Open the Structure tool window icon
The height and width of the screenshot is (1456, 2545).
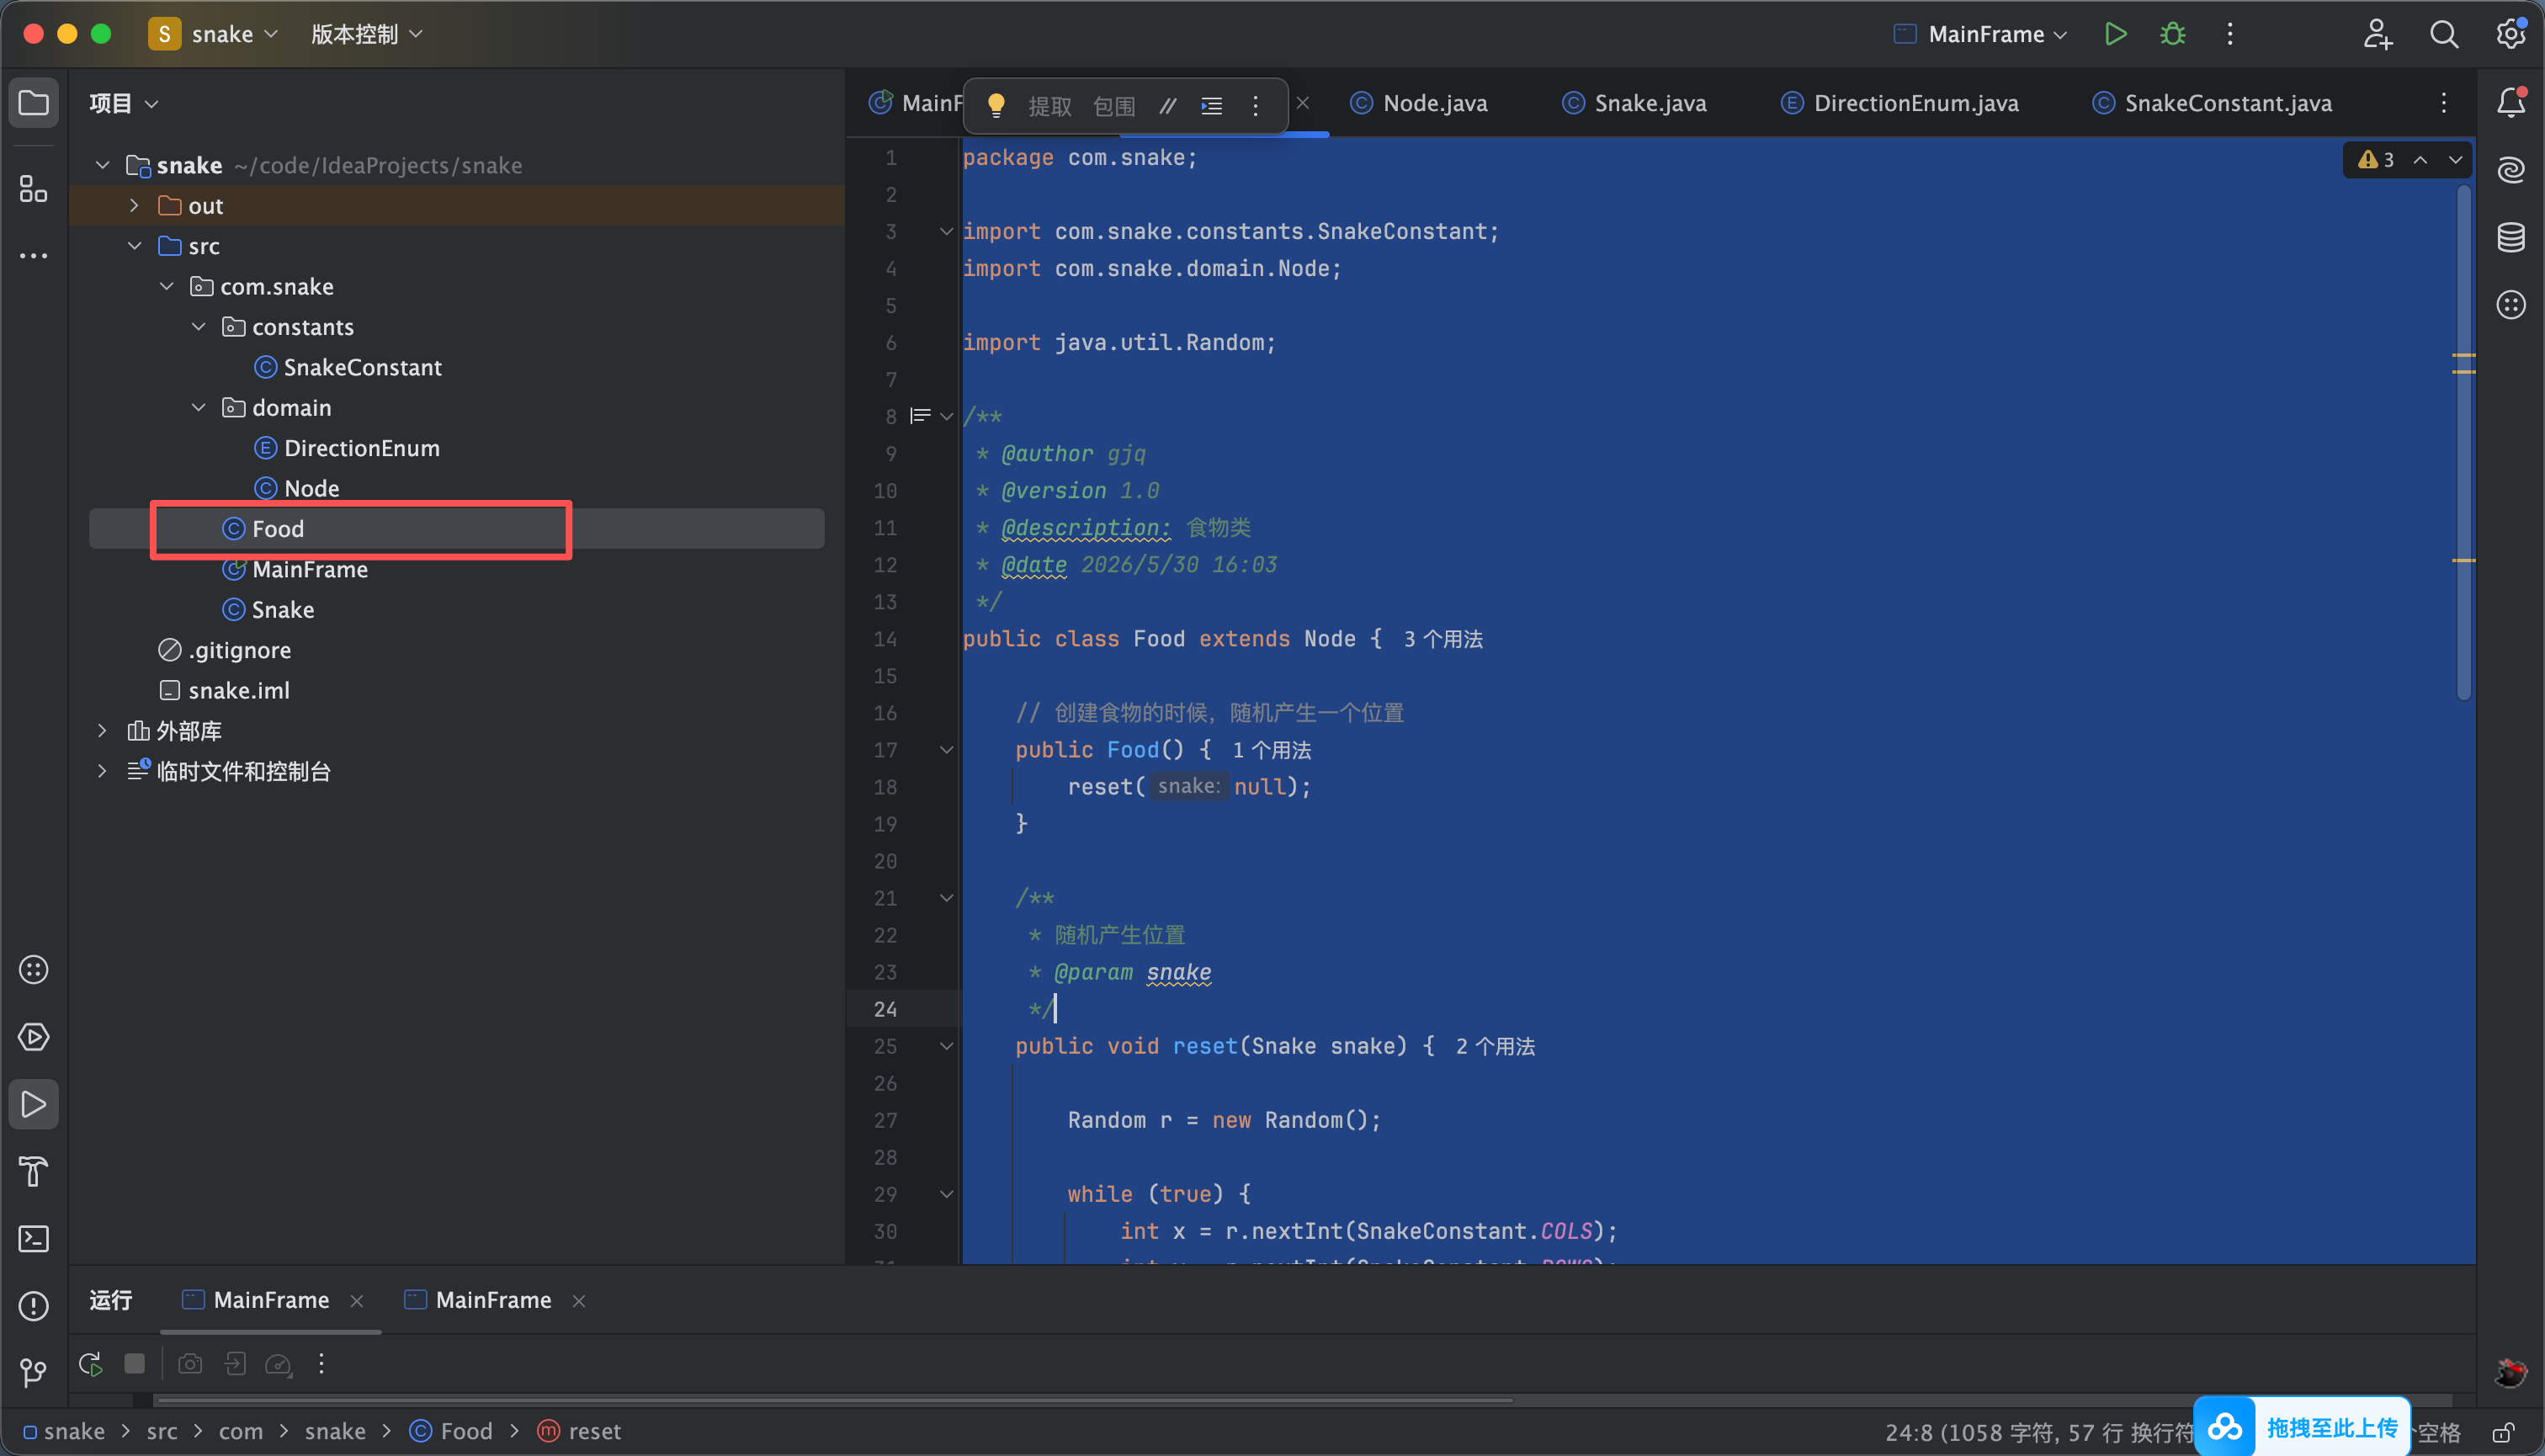pyautogui.click(x=34, y=189)
